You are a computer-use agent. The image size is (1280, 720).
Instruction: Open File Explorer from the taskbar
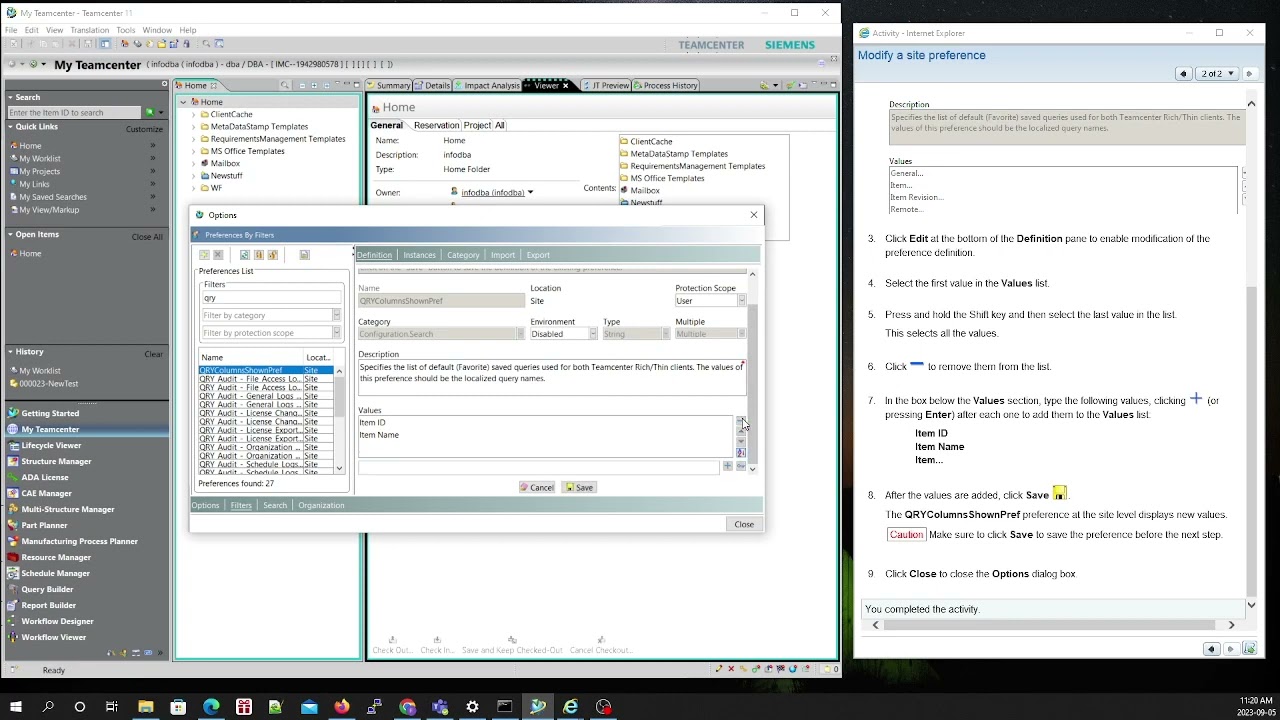145,707
